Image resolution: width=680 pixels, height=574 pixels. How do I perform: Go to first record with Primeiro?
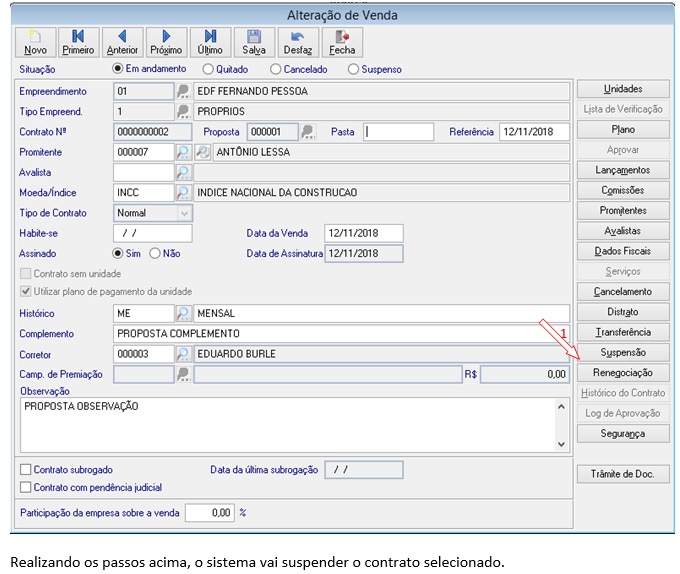78,42
